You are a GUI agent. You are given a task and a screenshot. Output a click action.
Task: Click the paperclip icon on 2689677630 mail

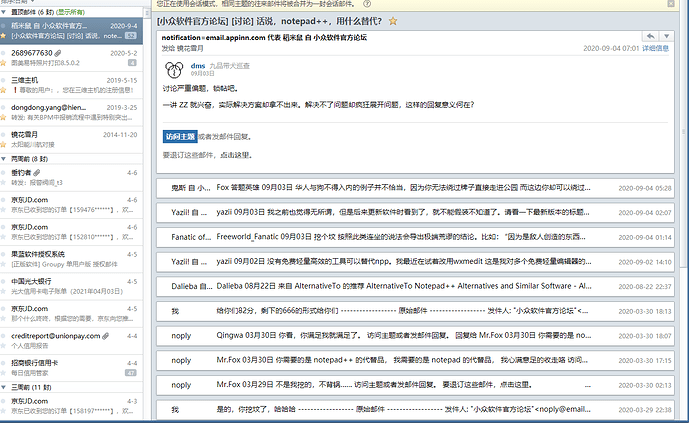coord(58,53)
